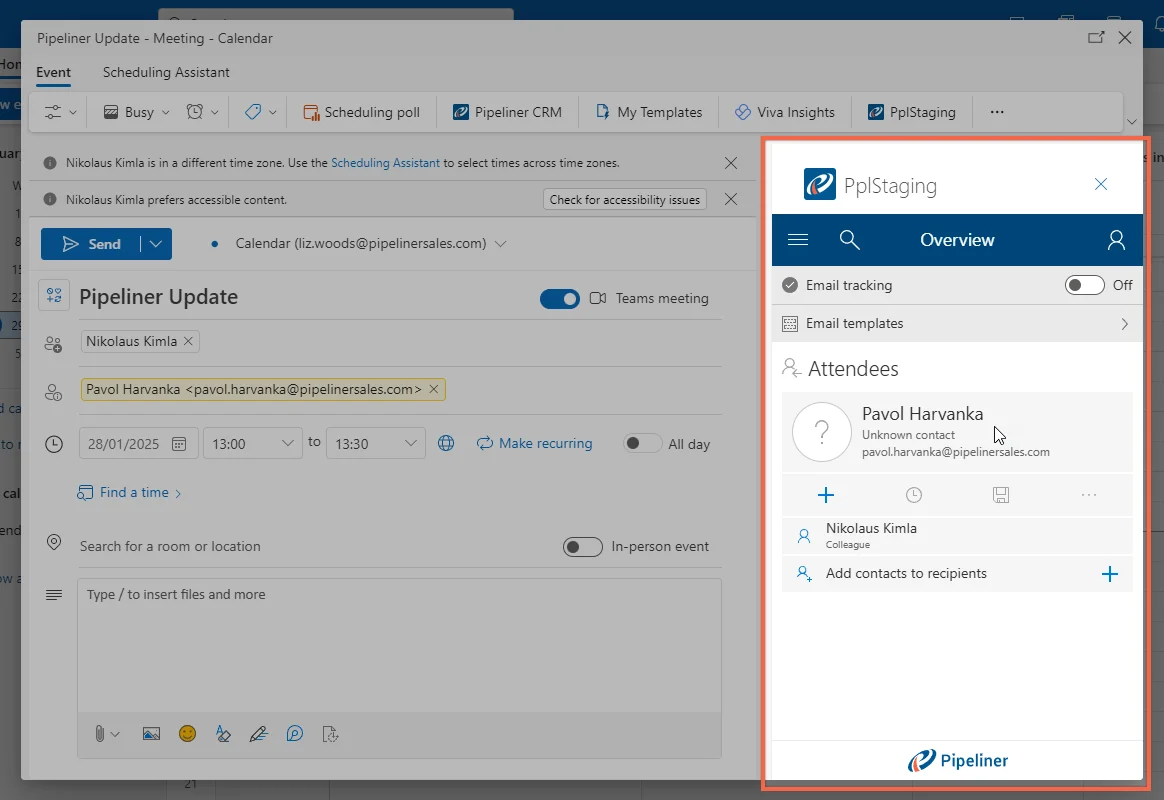The height and width of the screenshot is (800, 1164).
Task: Click the Send button
Action: (x=91, y=244)
